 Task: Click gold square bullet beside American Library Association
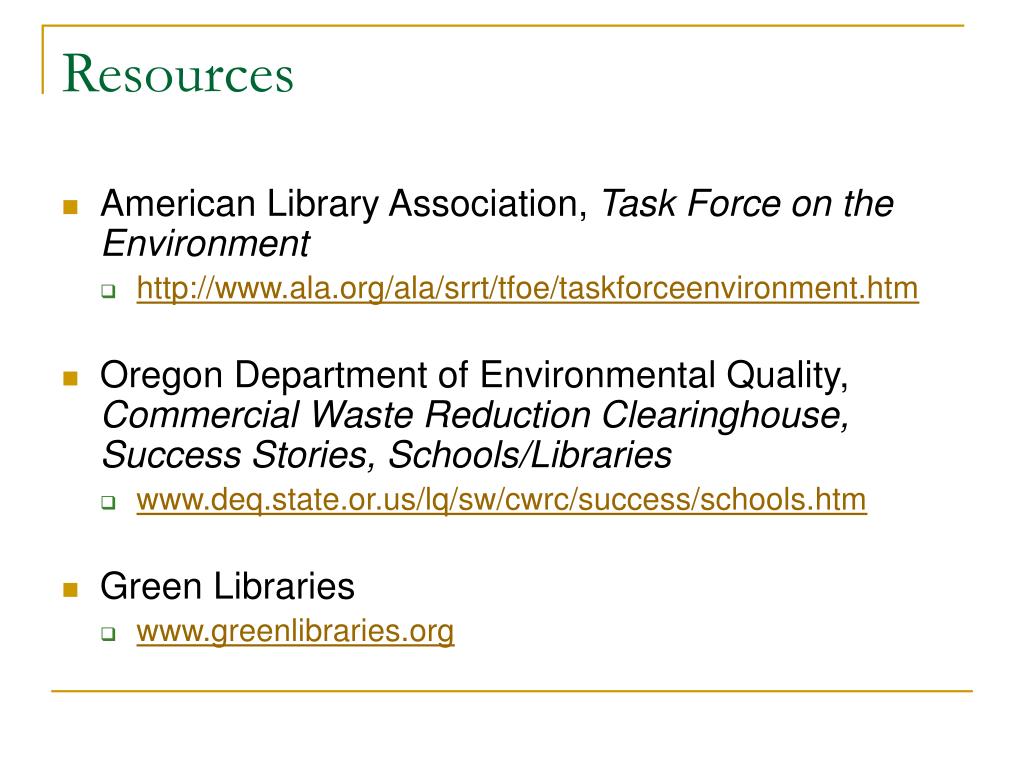[x=71, y=207]
